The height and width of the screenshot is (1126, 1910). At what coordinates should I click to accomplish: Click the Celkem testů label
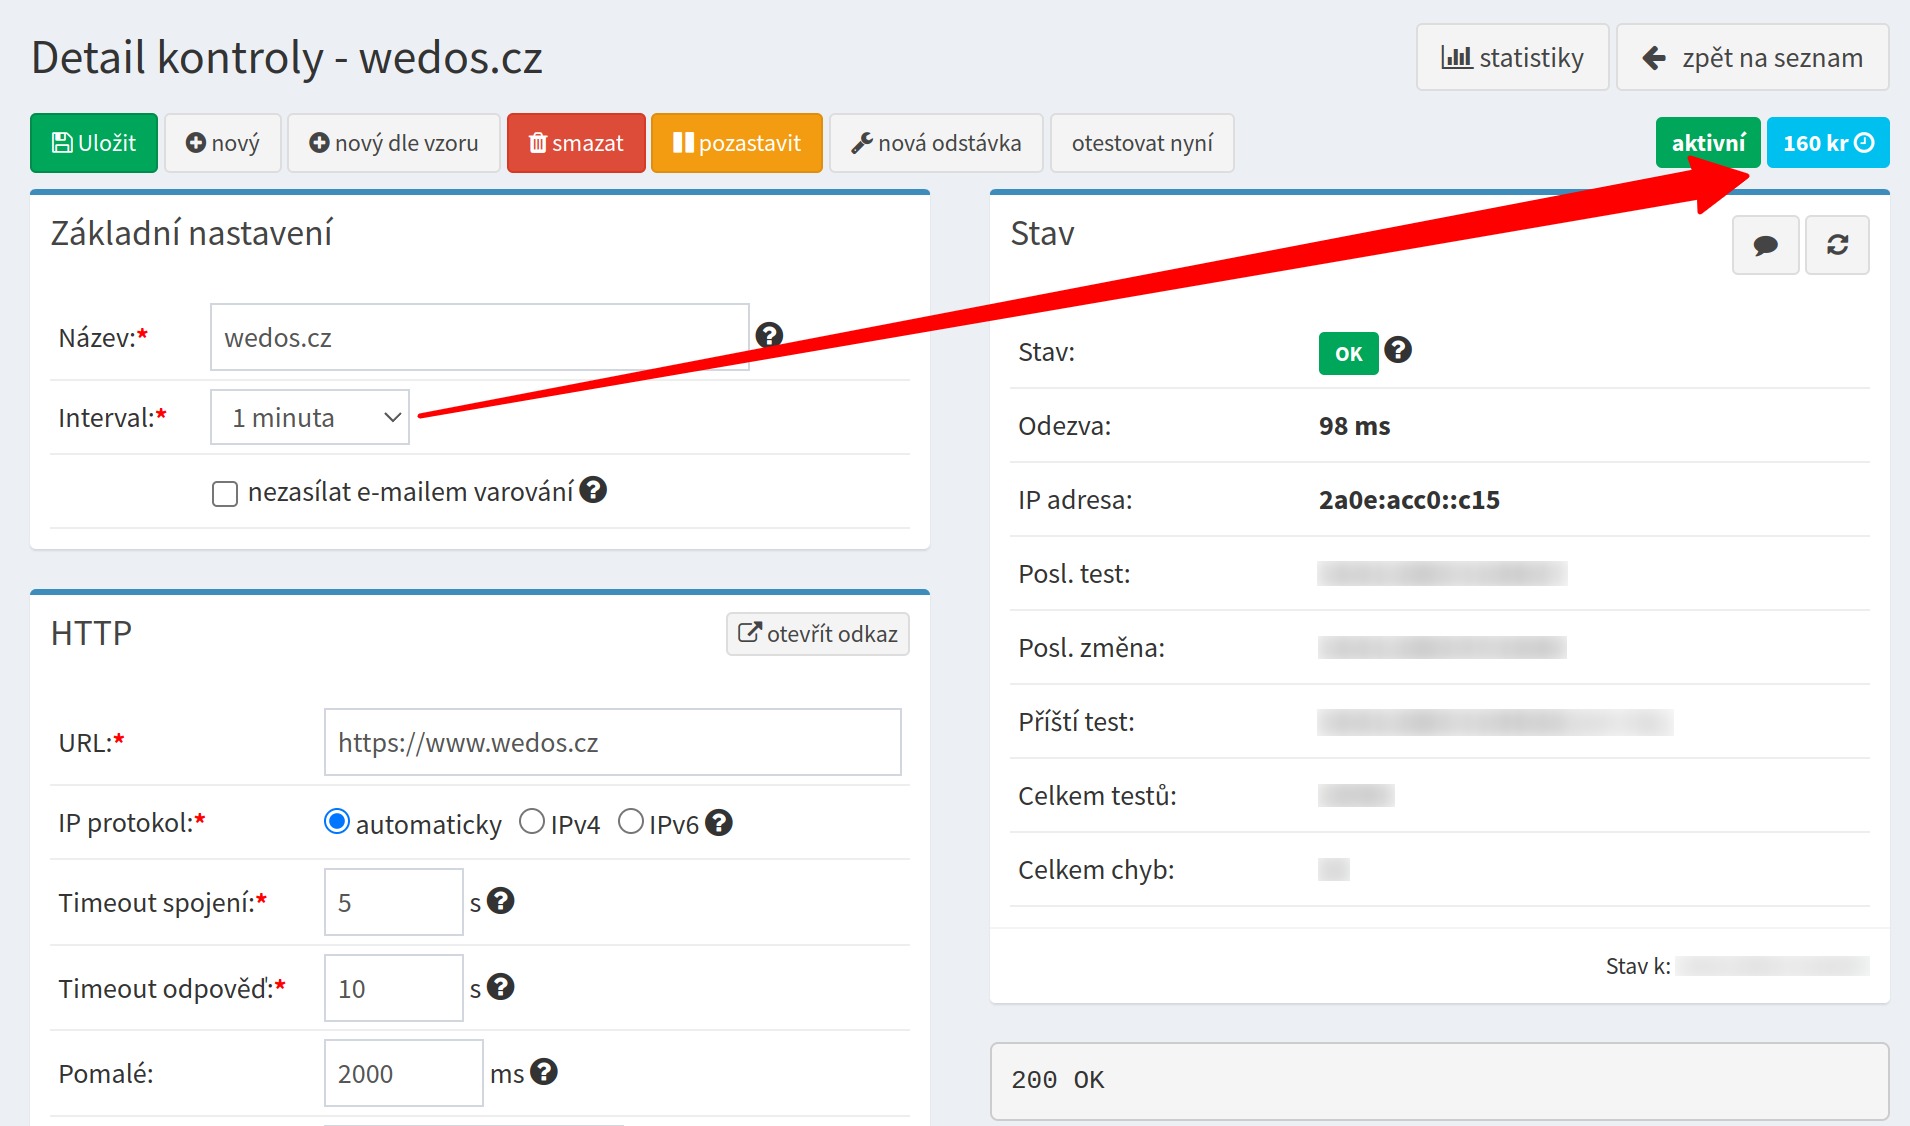[1097, 796]
